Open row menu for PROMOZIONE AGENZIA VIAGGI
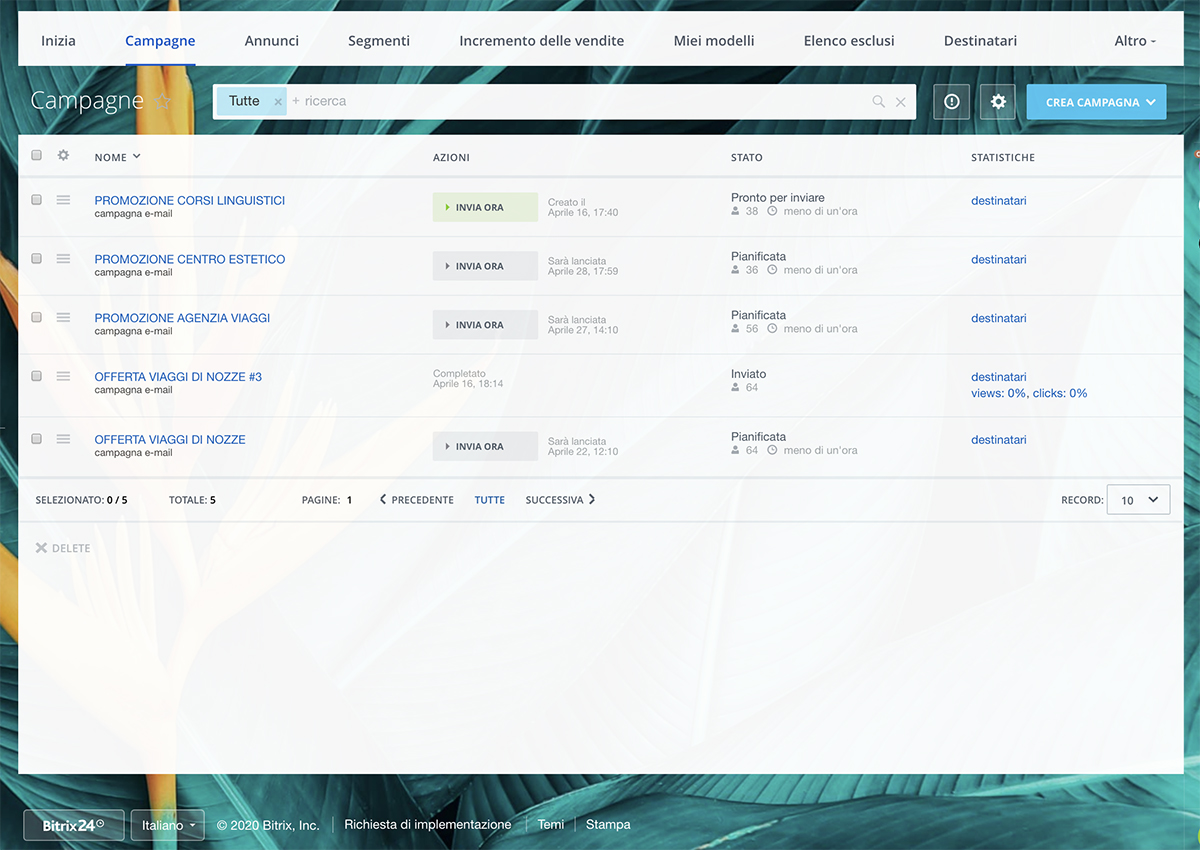 63,317
